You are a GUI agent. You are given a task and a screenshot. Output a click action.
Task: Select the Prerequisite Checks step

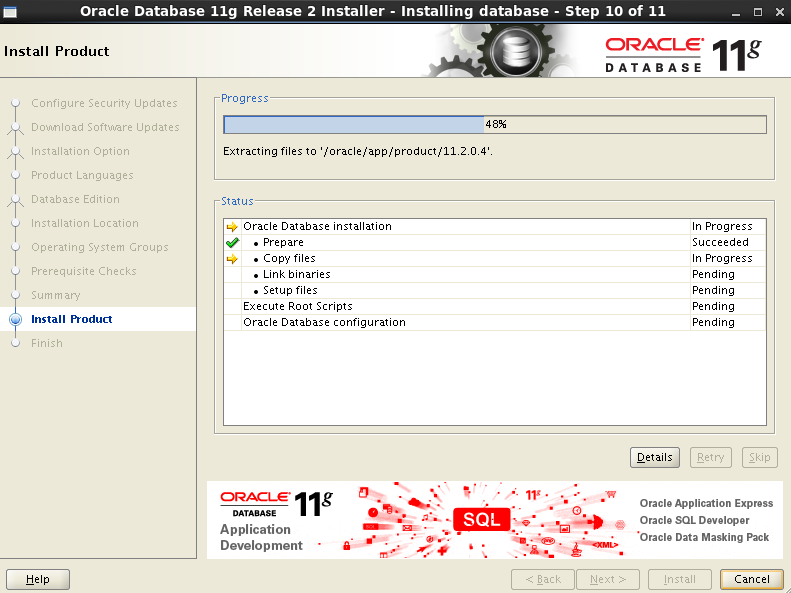[84, 271]
